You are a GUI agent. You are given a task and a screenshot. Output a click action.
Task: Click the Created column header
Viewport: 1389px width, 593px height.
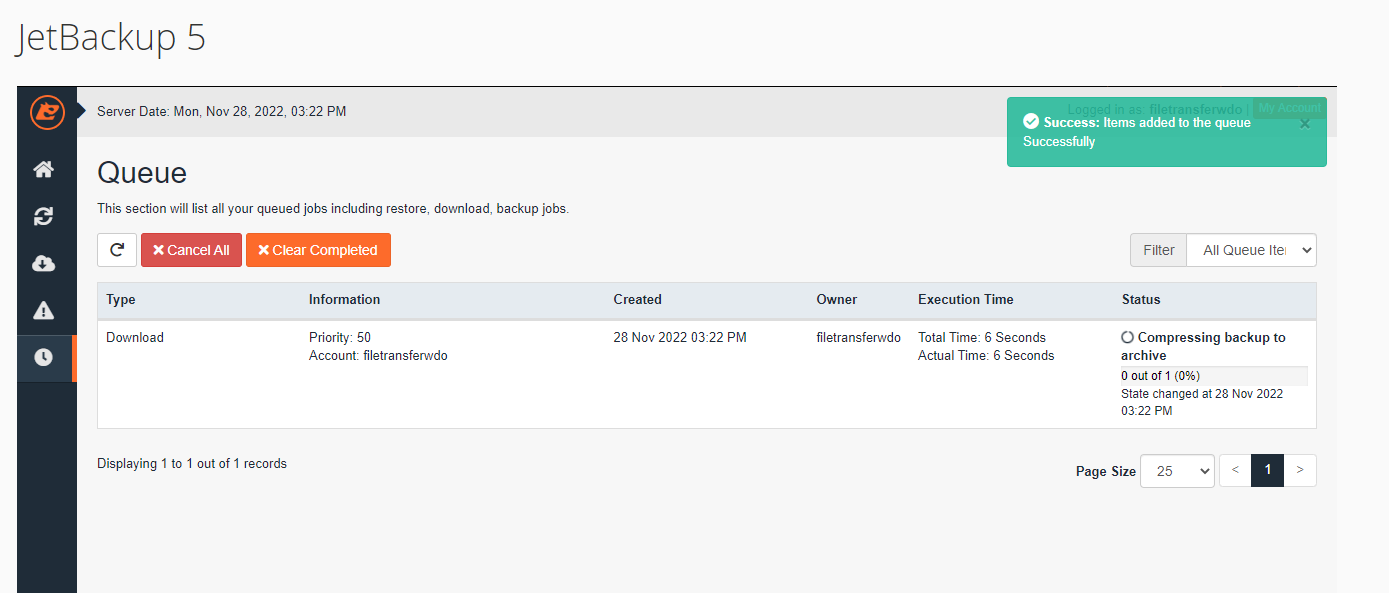pos(637,299)
